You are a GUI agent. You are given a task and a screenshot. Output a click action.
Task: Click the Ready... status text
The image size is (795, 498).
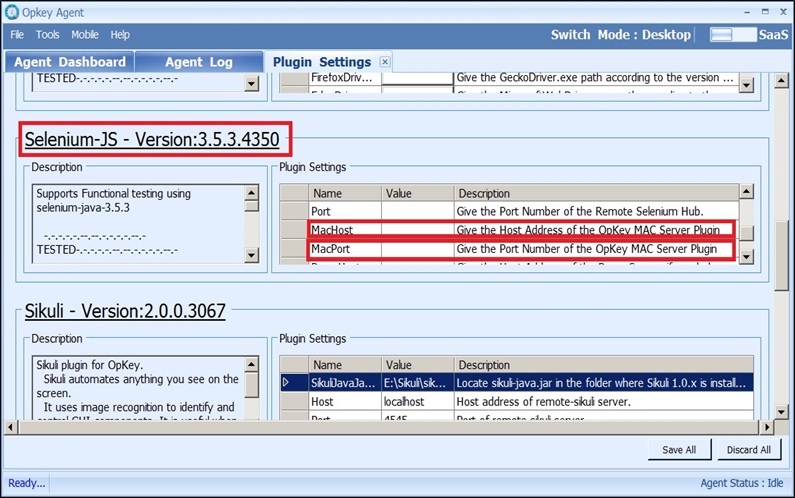click(x=26, y=483)
